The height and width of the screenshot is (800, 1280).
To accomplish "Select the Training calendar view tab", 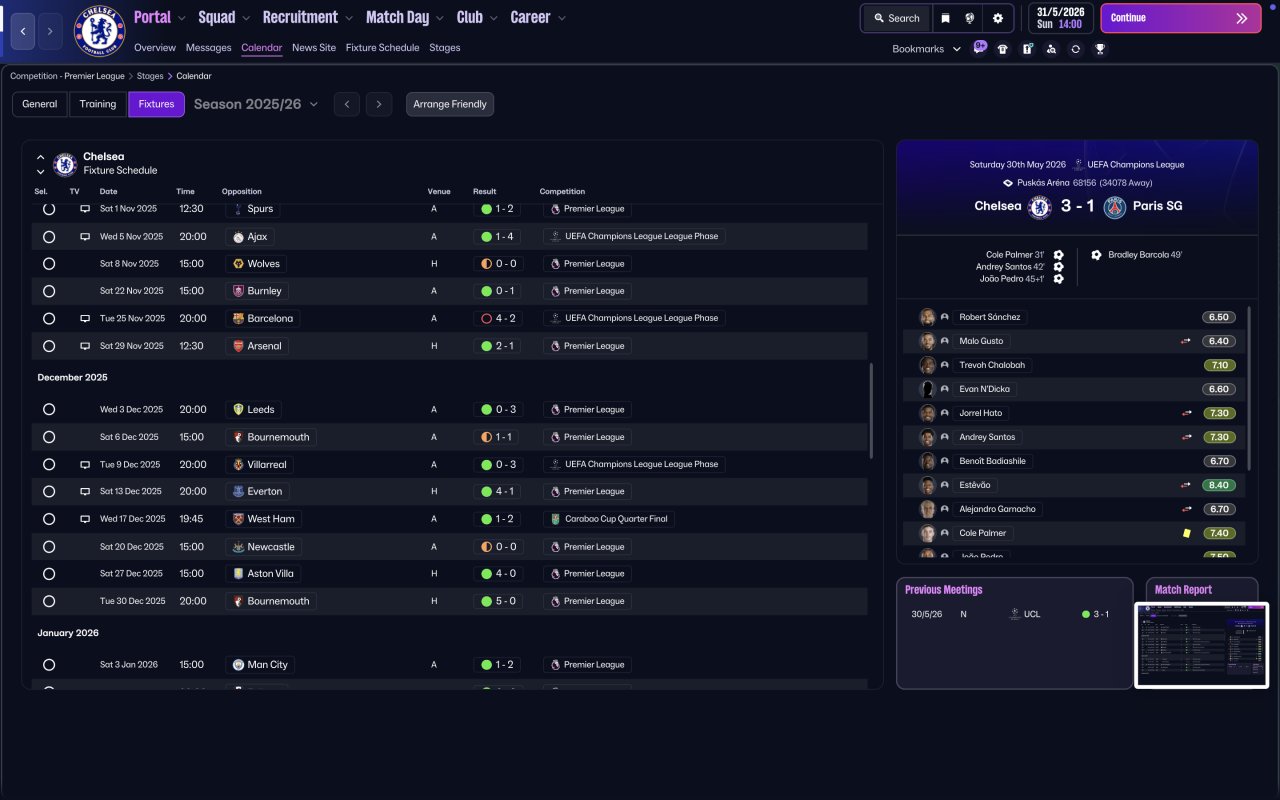I will [98, 104].
